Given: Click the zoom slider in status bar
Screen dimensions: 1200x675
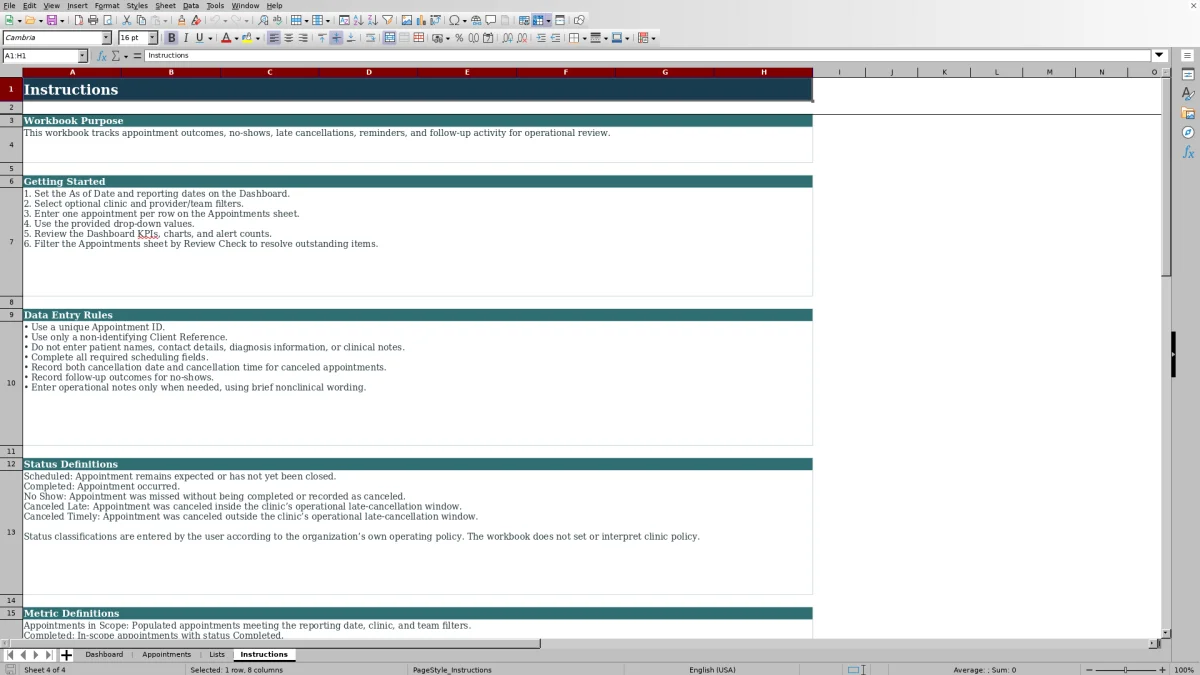Looking at the screenshot, I should 1126,670.
